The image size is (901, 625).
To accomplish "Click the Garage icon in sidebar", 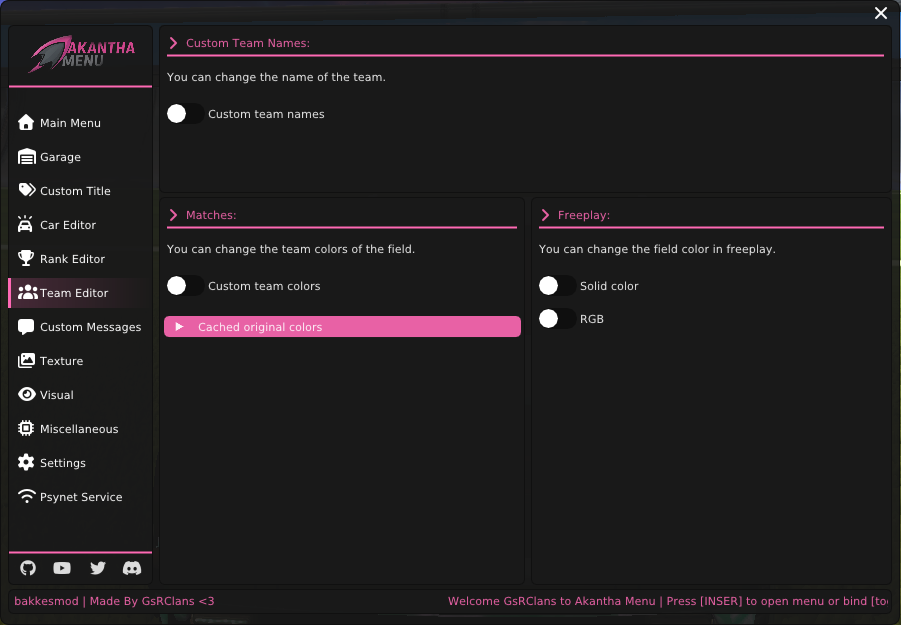I will [26, 157].
